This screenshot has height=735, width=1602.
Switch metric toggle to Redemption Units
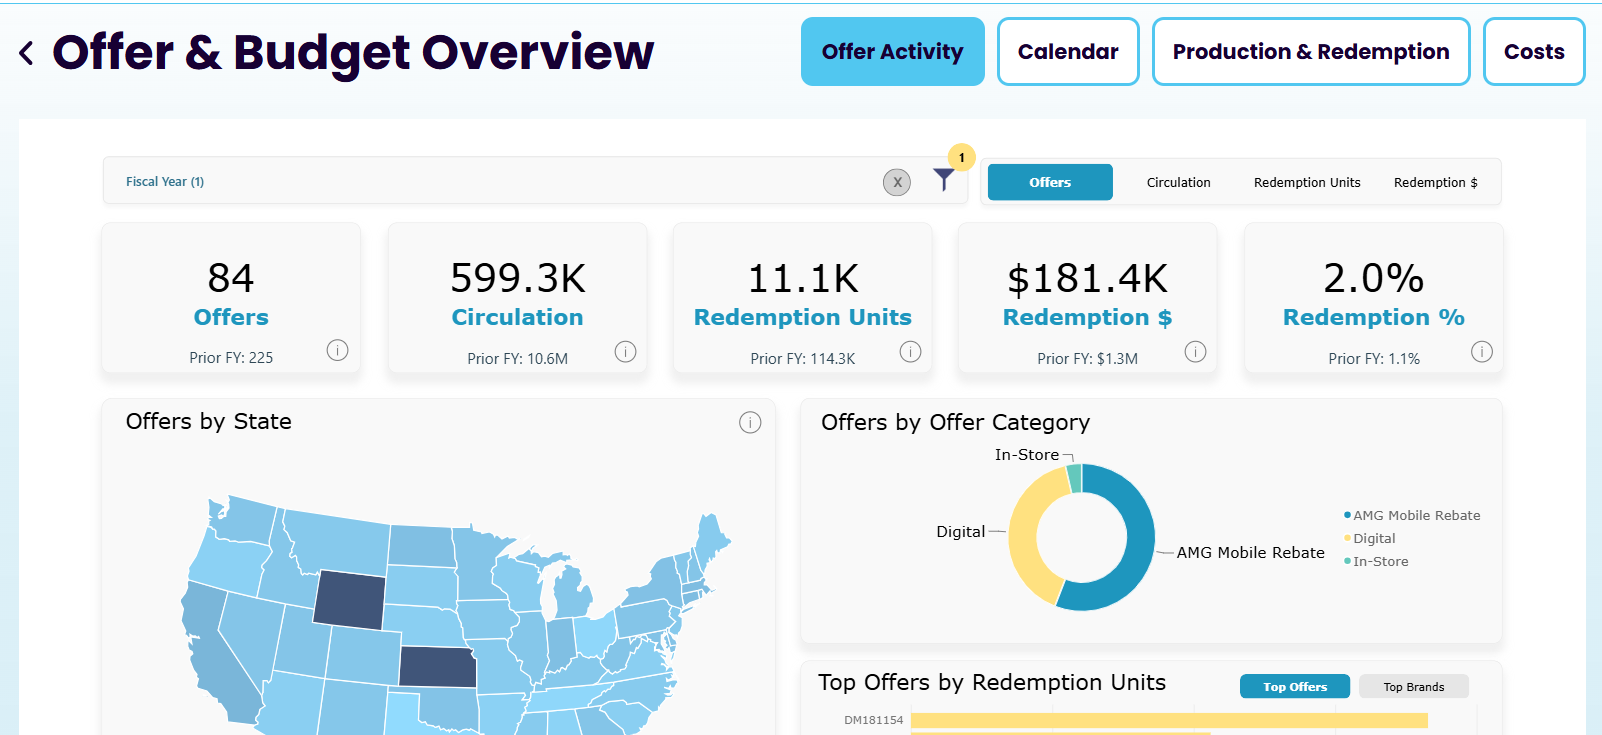click(1307, 182)
